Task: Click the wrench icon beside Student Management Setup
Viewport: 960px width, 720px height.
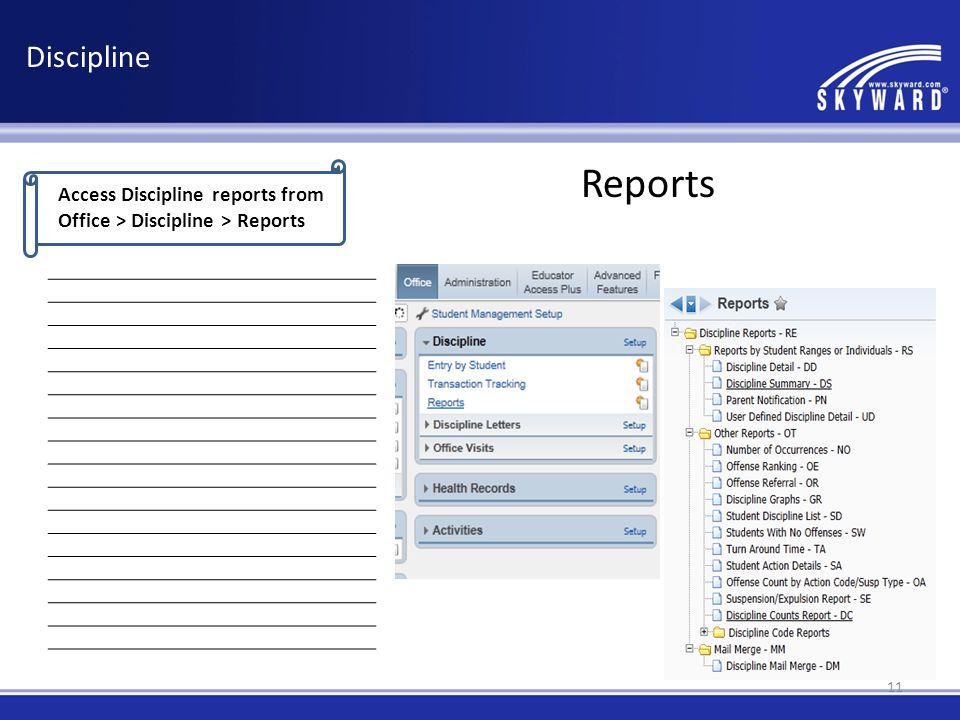Action: [422, 313]
